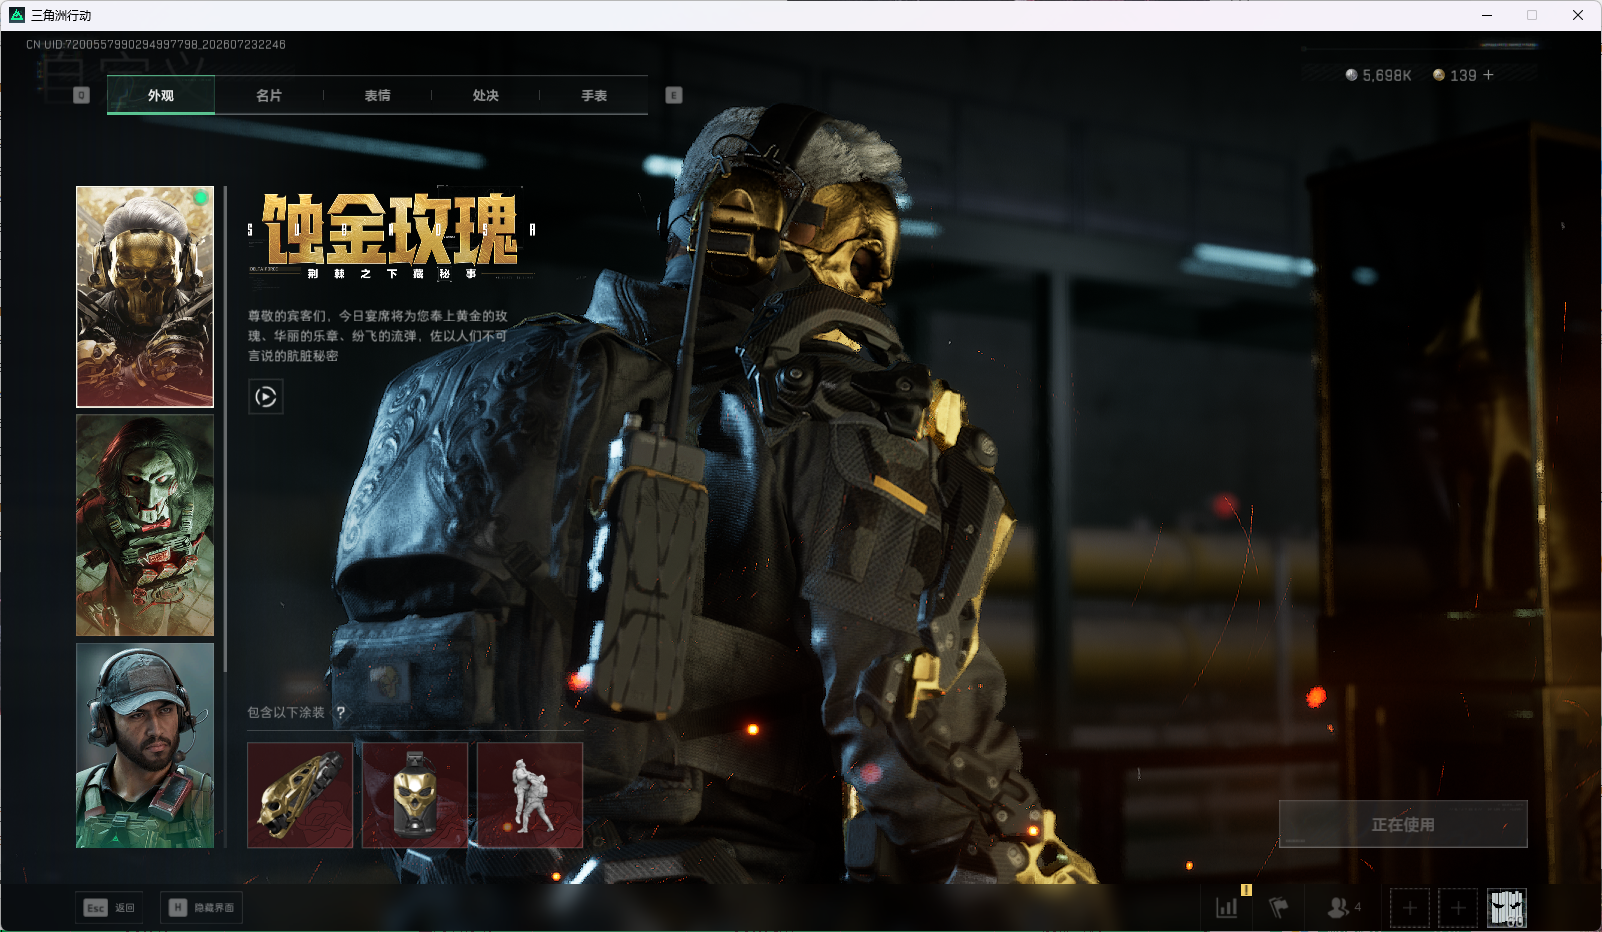Play the 蚀金玫瑰 skin preview video

(x=265, y=397)
